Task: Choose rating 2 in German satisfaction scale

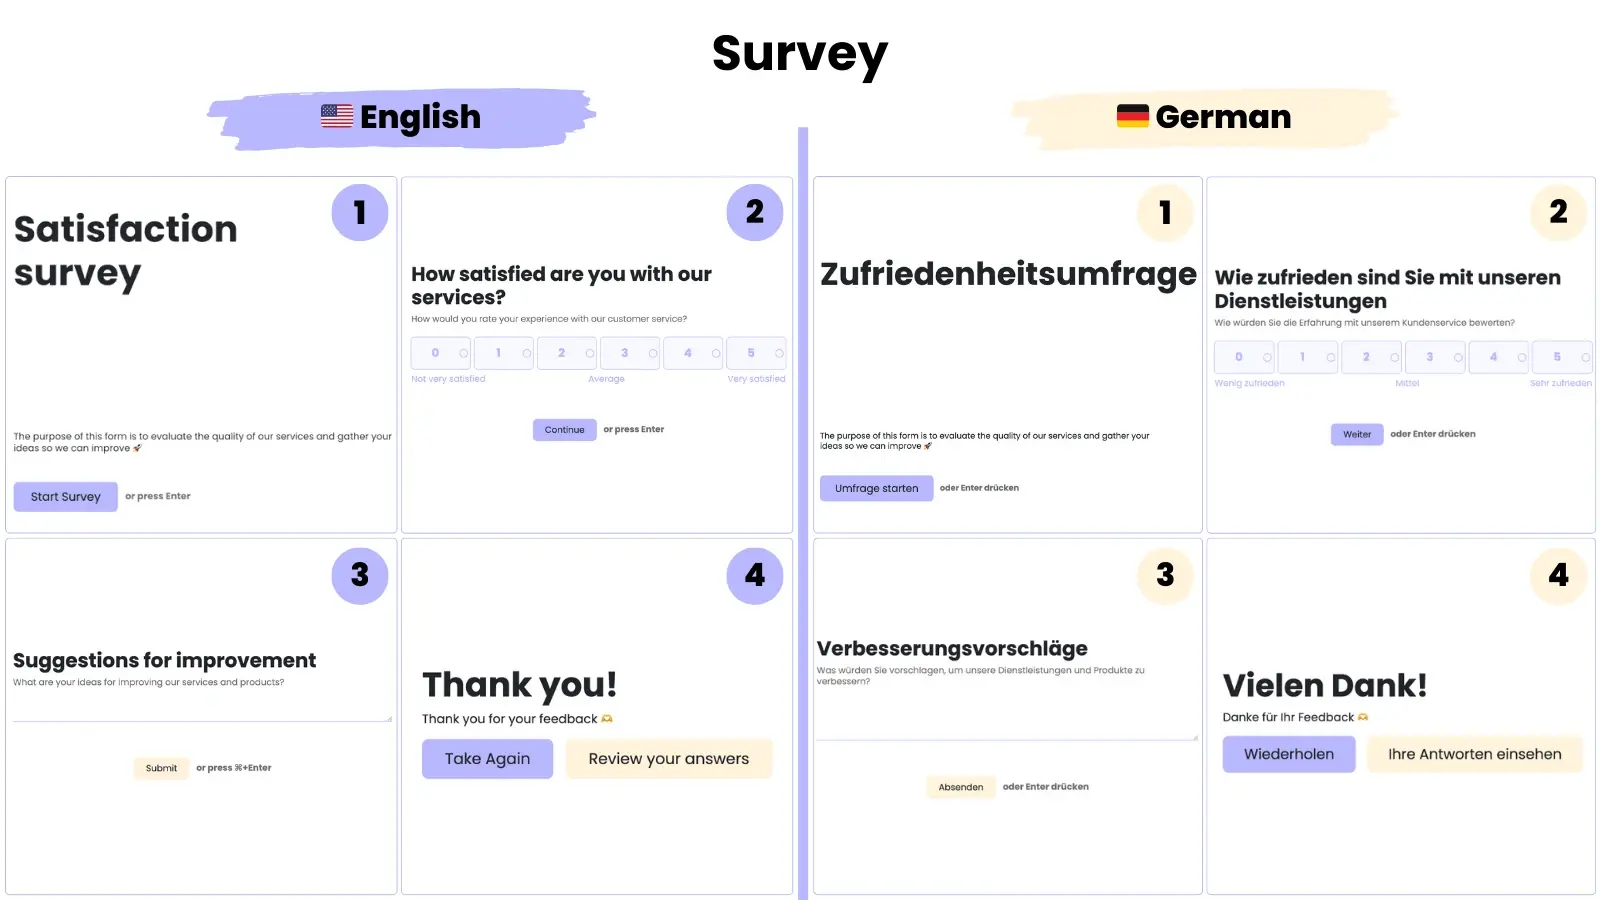Action: click(x=1372, y=357)
